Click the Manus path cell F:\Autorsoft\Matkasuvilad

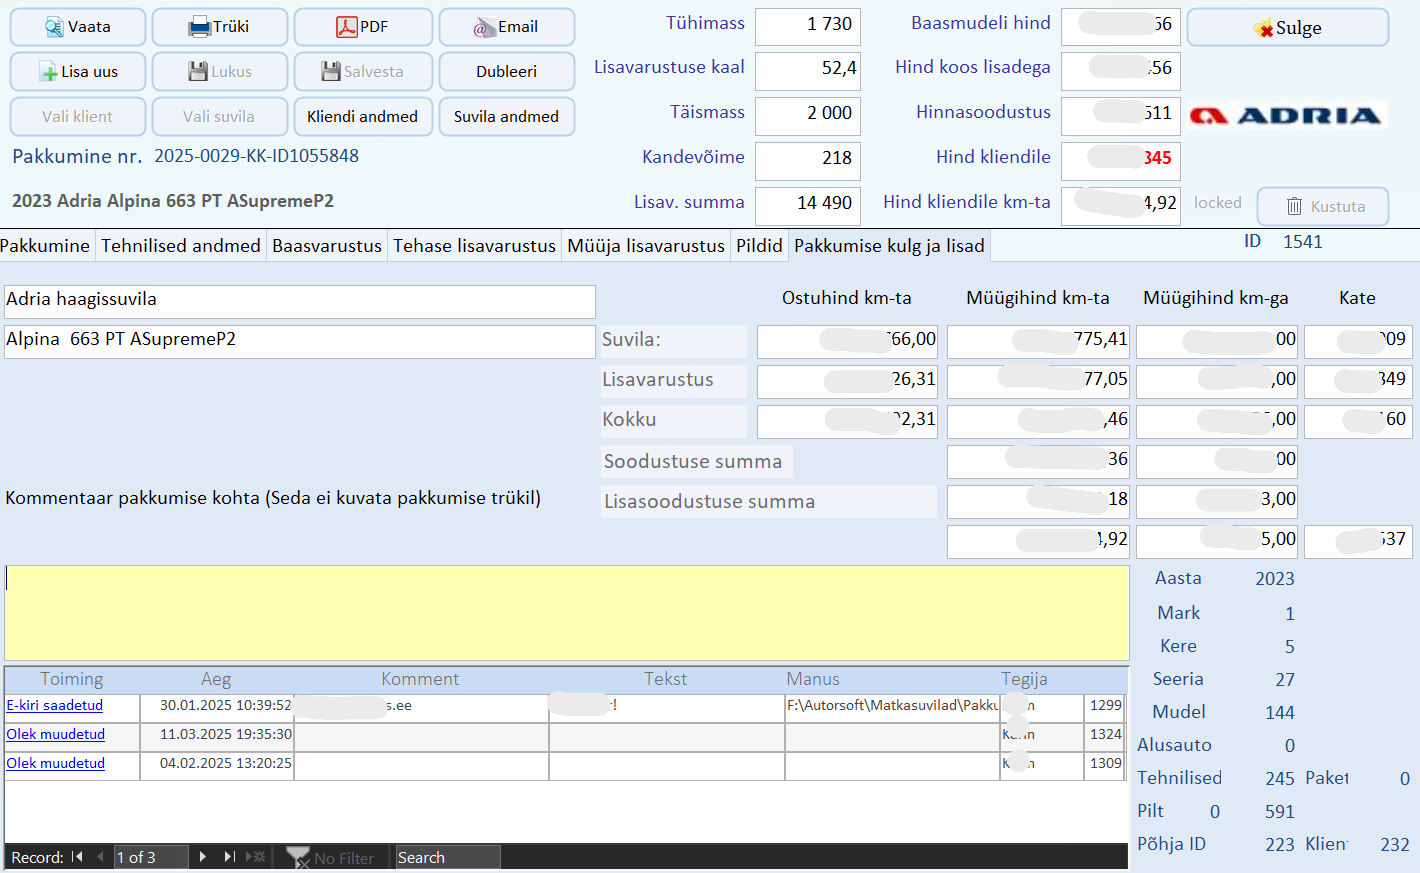click(892, 706)
